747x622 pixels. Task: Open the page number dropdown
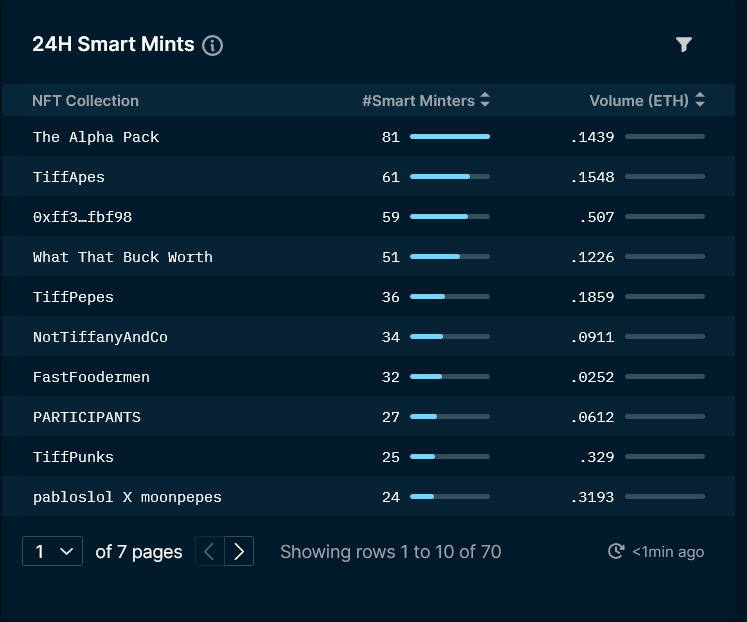pyautogui.click(x=52, y=551)
